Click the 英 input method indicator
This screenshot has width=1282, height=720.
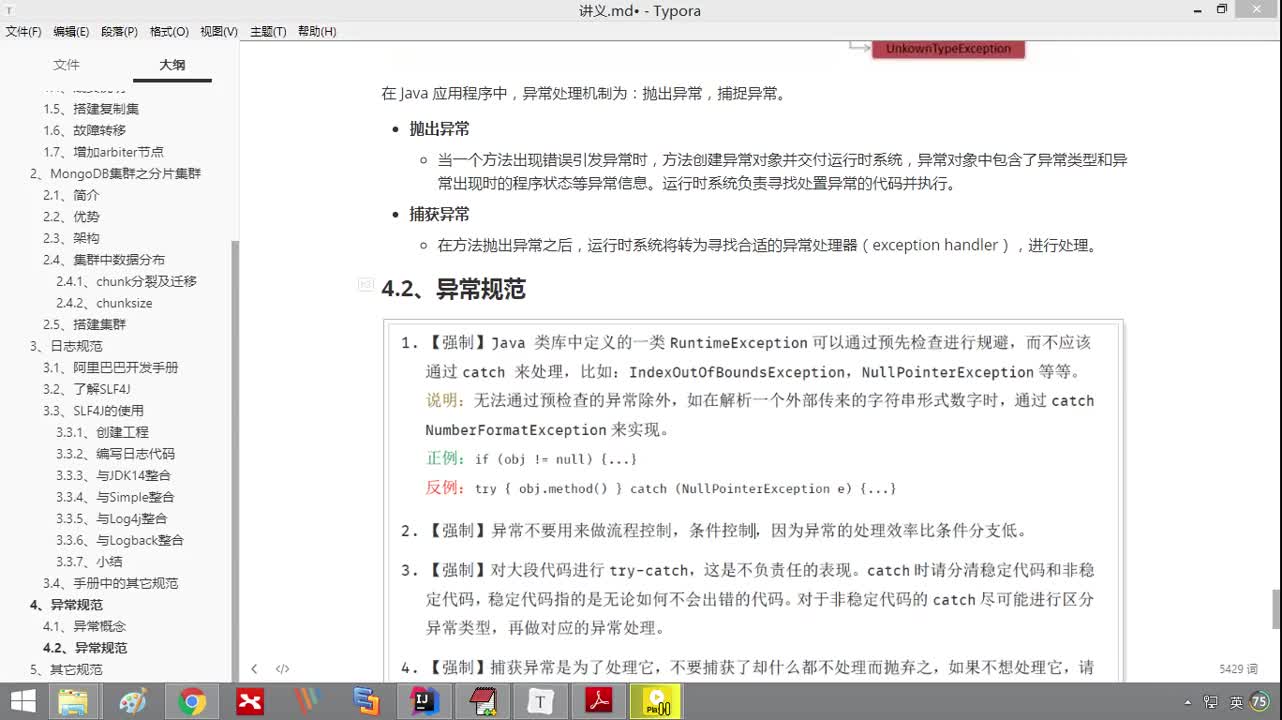pyautogui.click(x=1237, y=703)
